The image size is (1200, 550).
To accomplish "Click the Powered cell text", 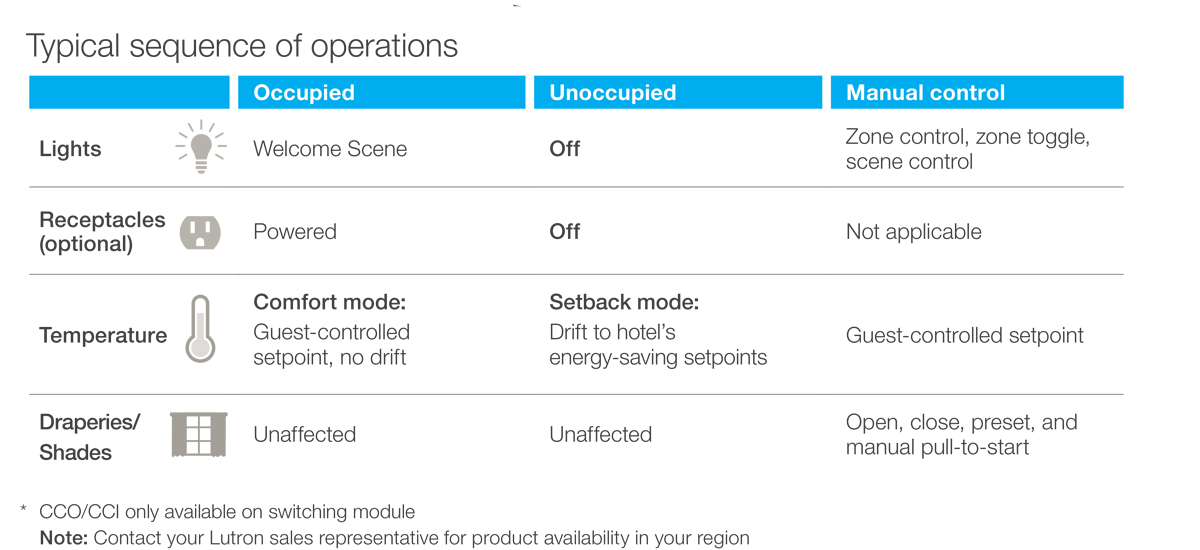I will [295, 231].
